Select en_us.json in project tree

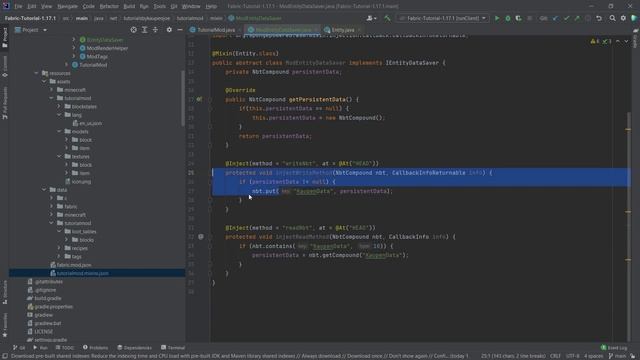(87, 123)
